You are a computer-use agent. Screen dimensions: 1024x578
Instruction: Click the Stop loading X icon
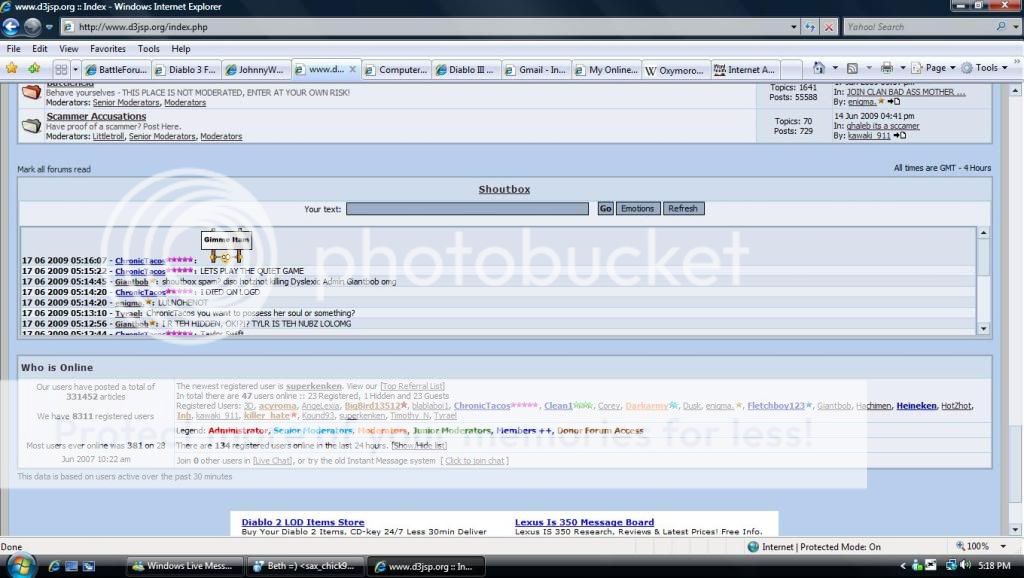[x=828, y=27]
